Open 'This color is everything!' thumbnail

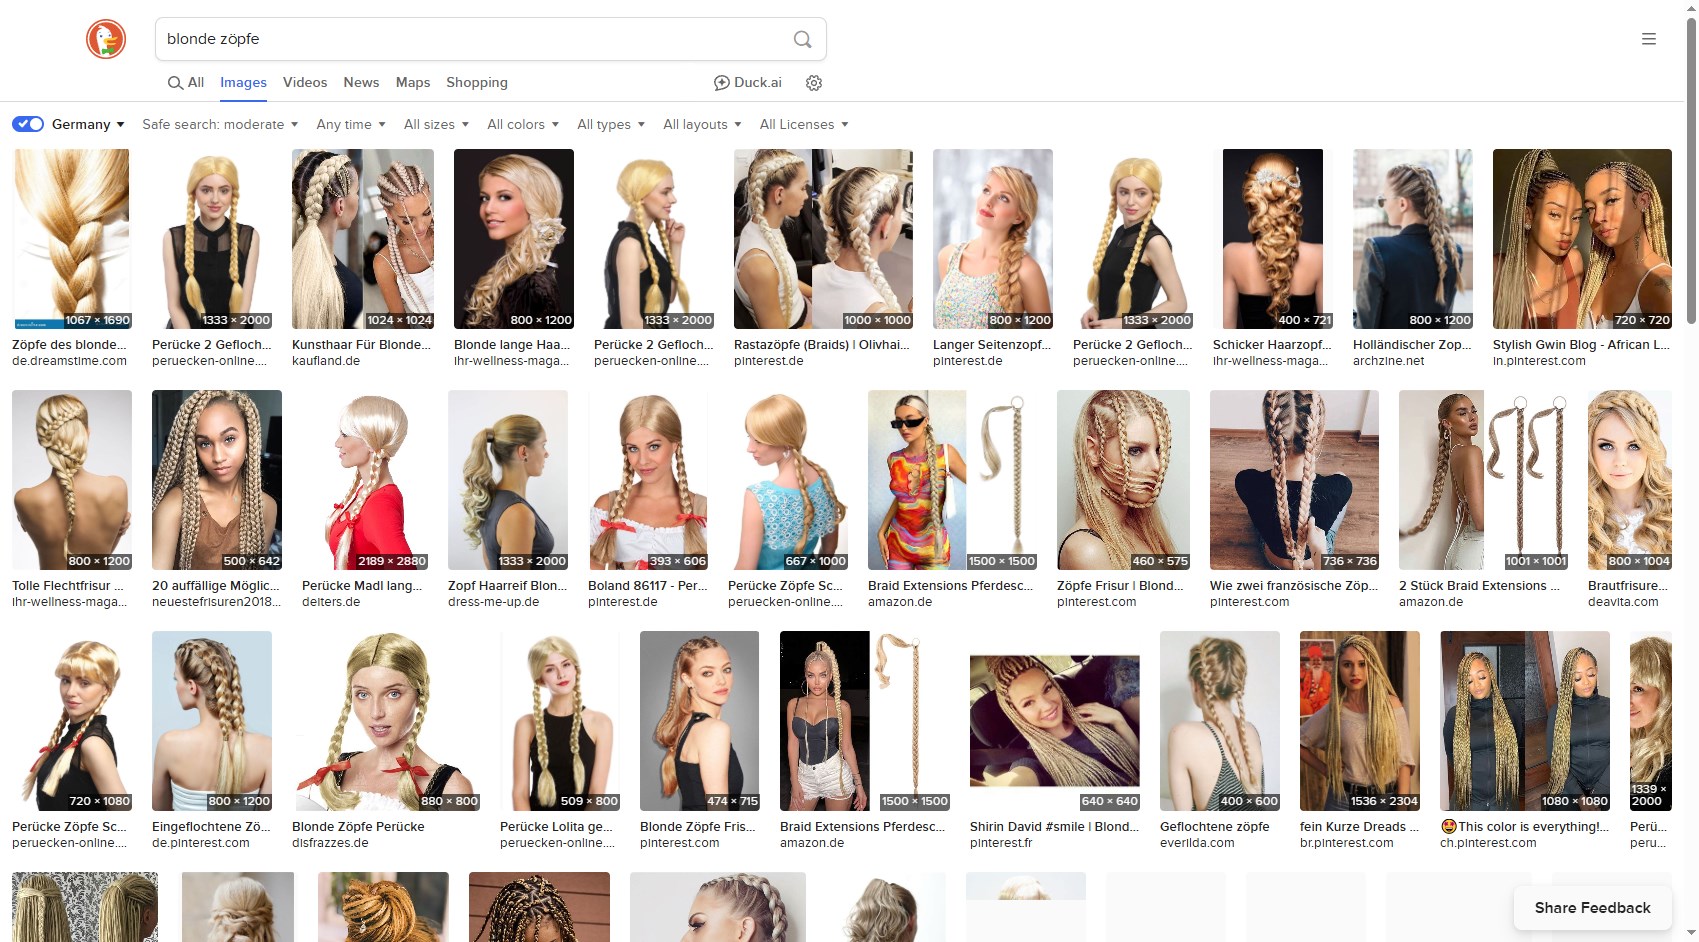click(1525, 721)
